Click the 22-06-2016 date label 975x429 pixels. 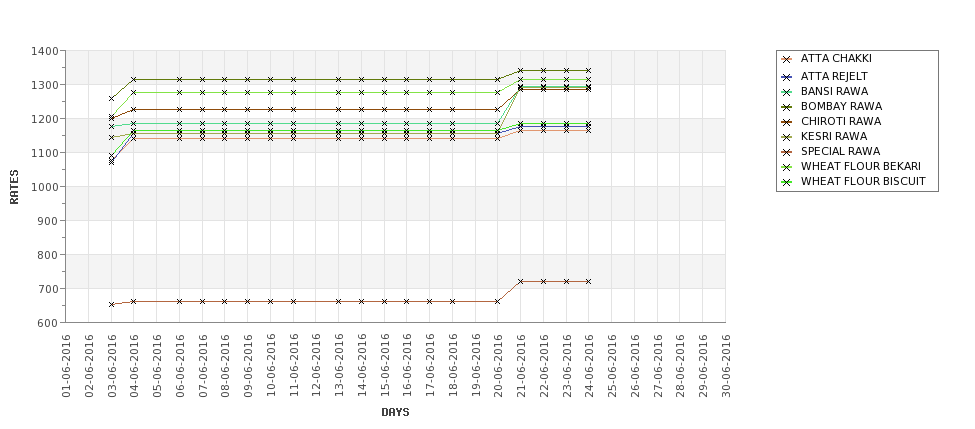543,366
